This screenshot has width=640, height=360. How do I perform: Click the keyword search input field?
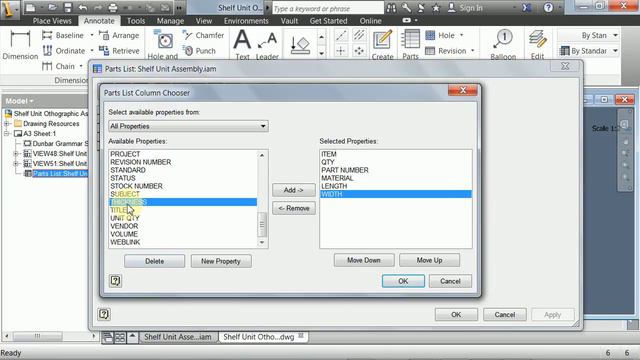(x=328, y=8)
